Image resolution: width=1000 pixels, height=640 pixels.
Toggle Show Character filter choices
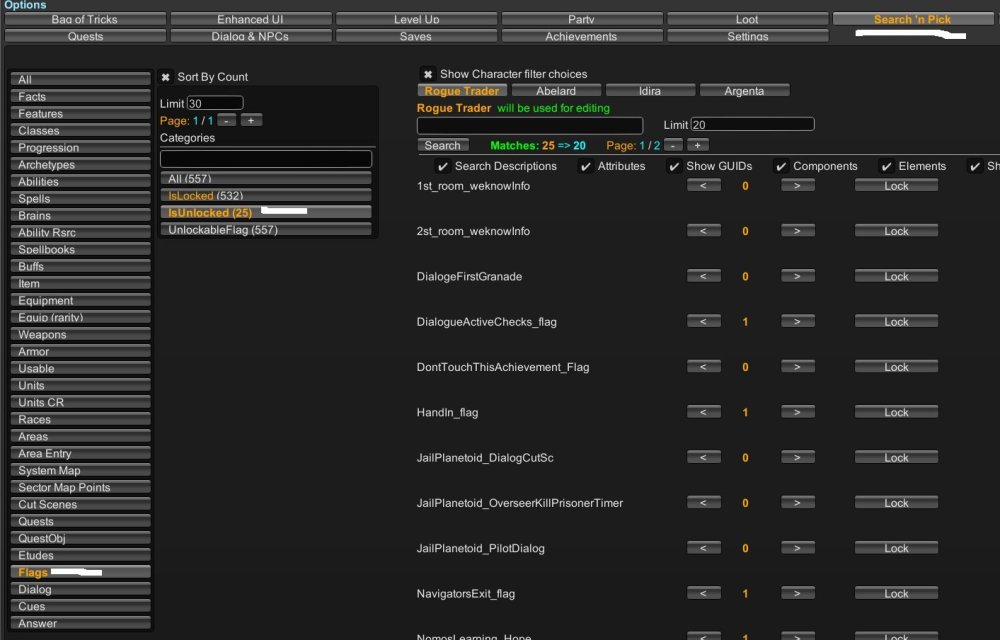tap(427, 74)
